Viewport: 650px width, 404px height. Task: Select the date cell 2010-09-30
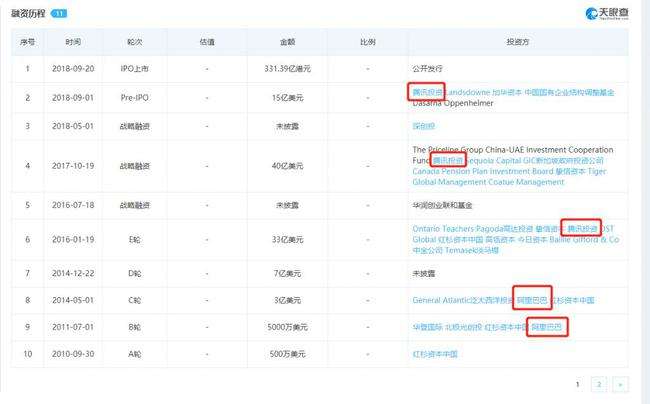[73, 354]
